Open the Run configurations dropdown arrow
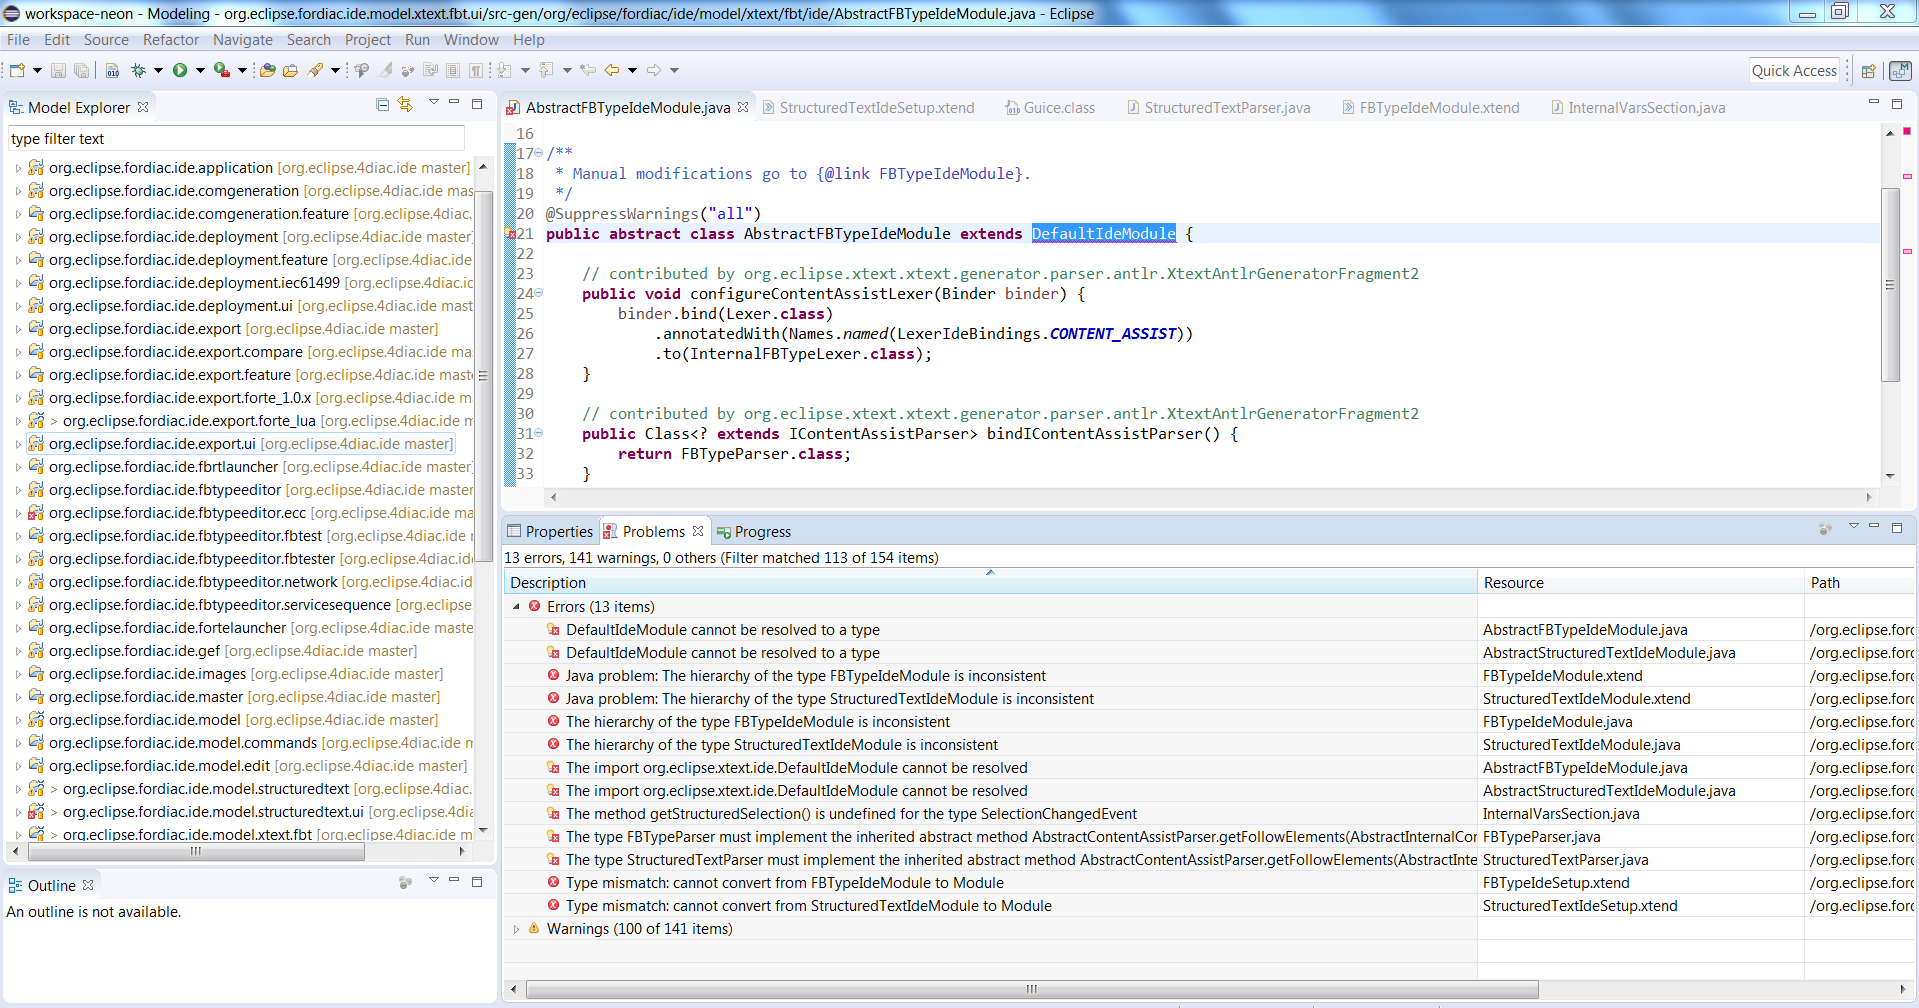This screenshot has height=1008, width=1919. point(200,70)
